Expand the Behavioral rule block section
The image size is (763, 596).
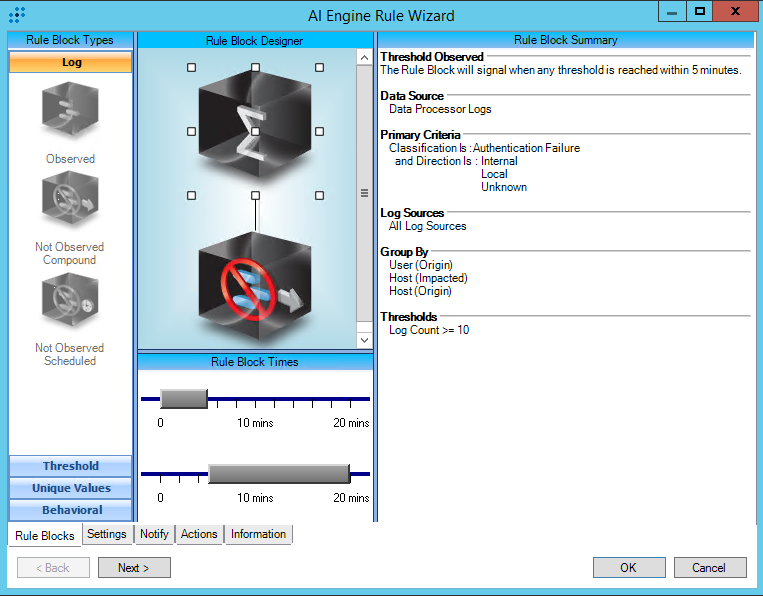tap(71, 510)
